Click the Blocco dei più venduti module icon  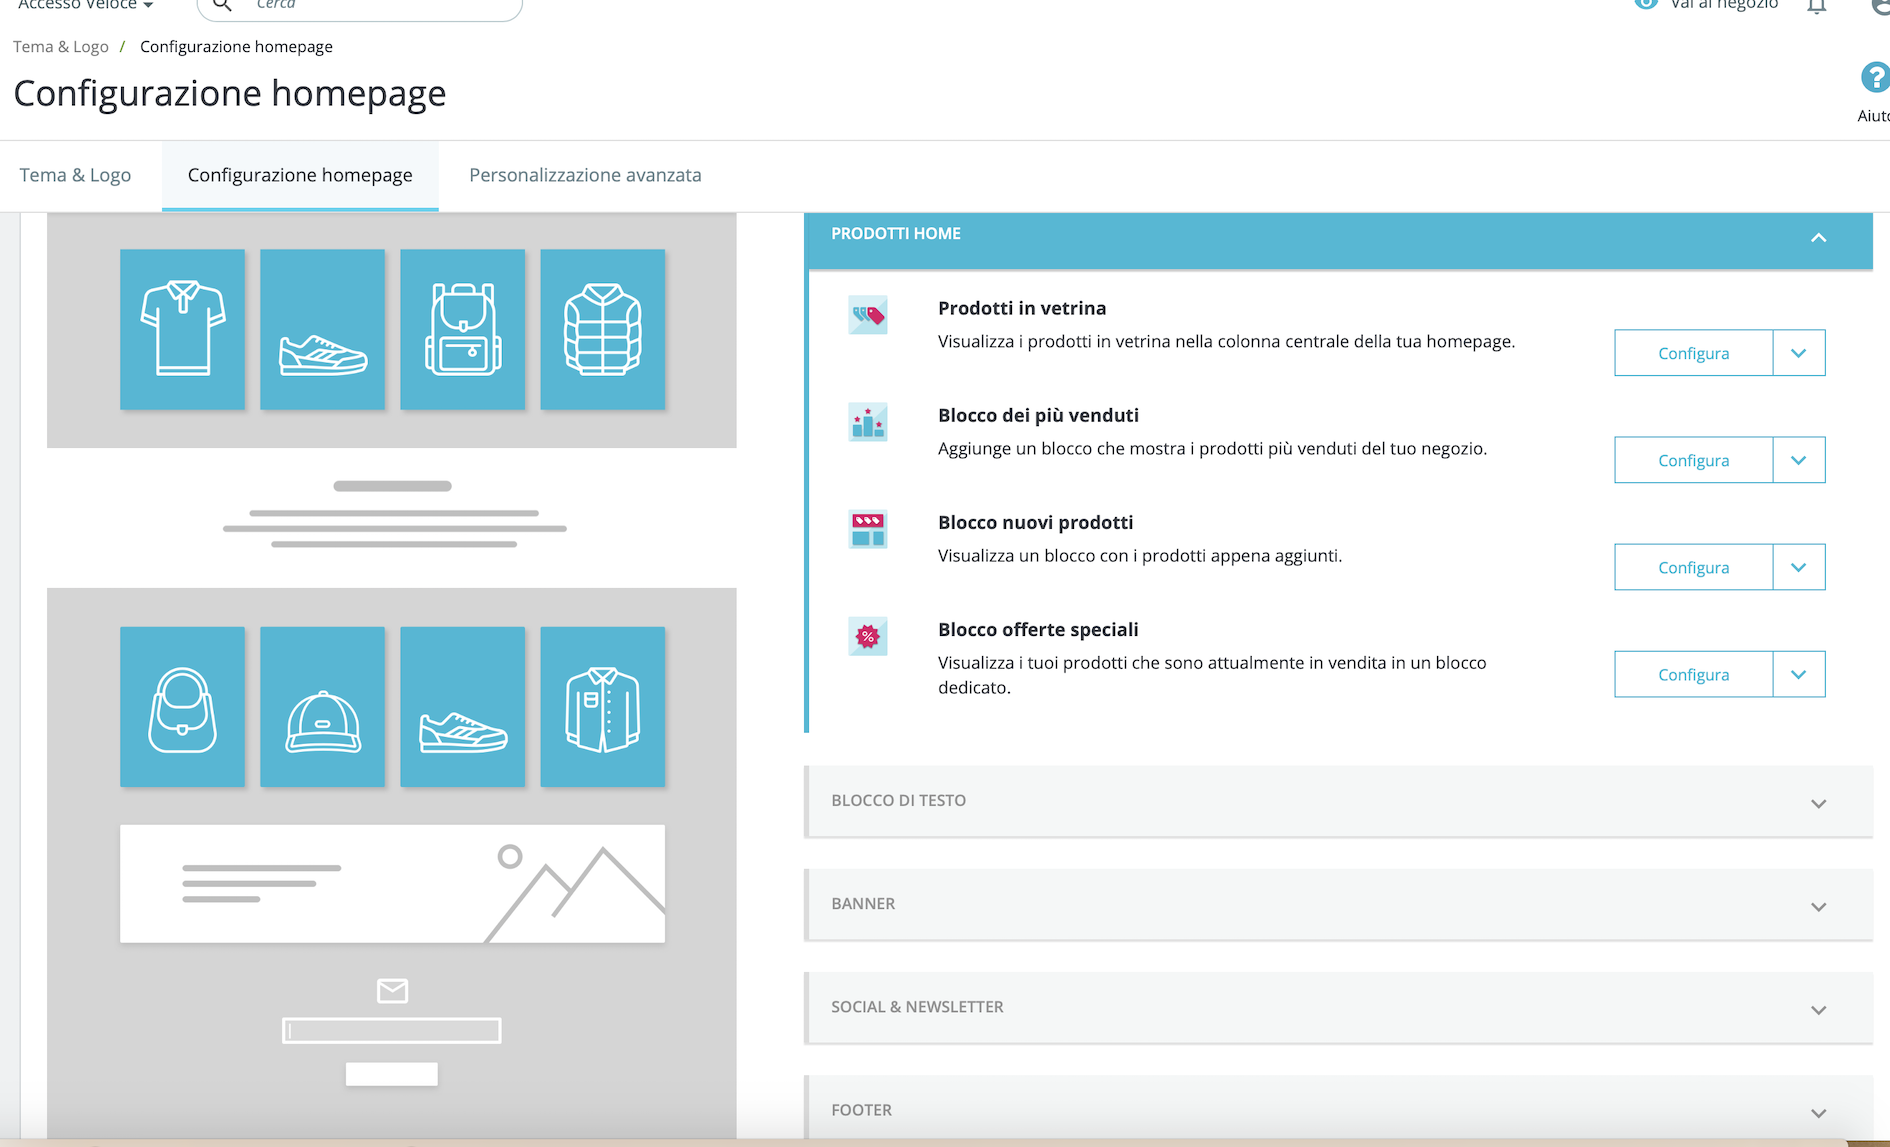(x=868, y=423)
